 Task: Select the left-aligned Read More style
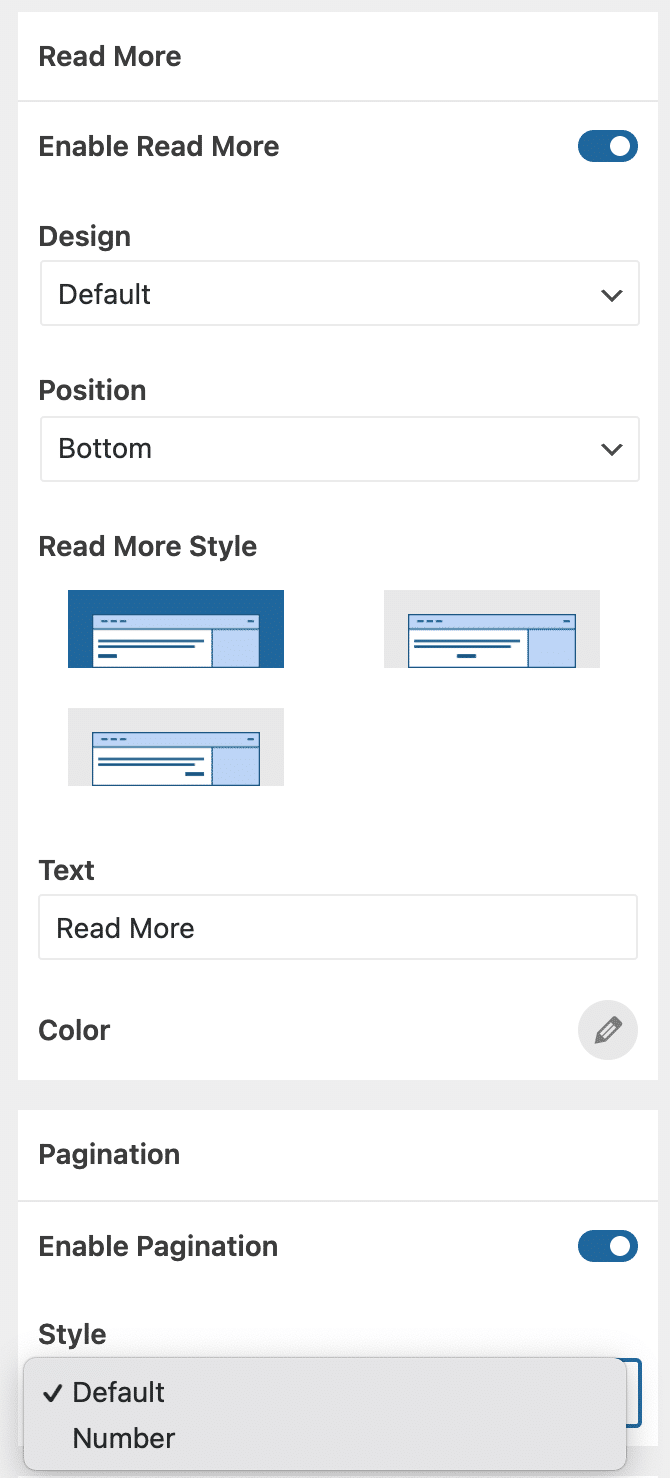[x=176, y=629]
